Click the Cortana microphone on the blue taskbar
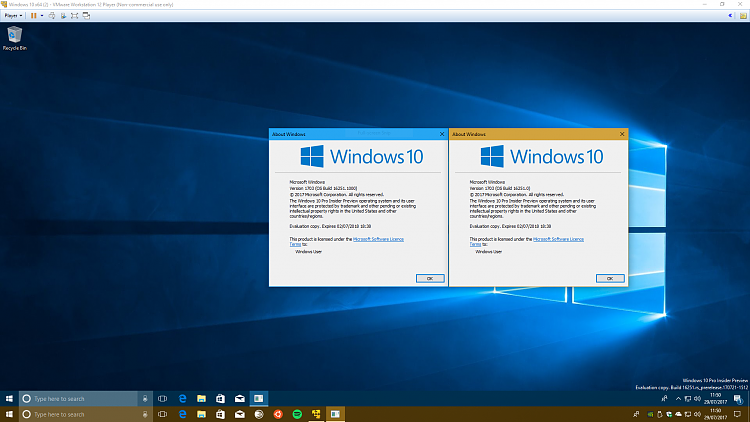This screenshot has width=750, height=422. click(145, 399)
